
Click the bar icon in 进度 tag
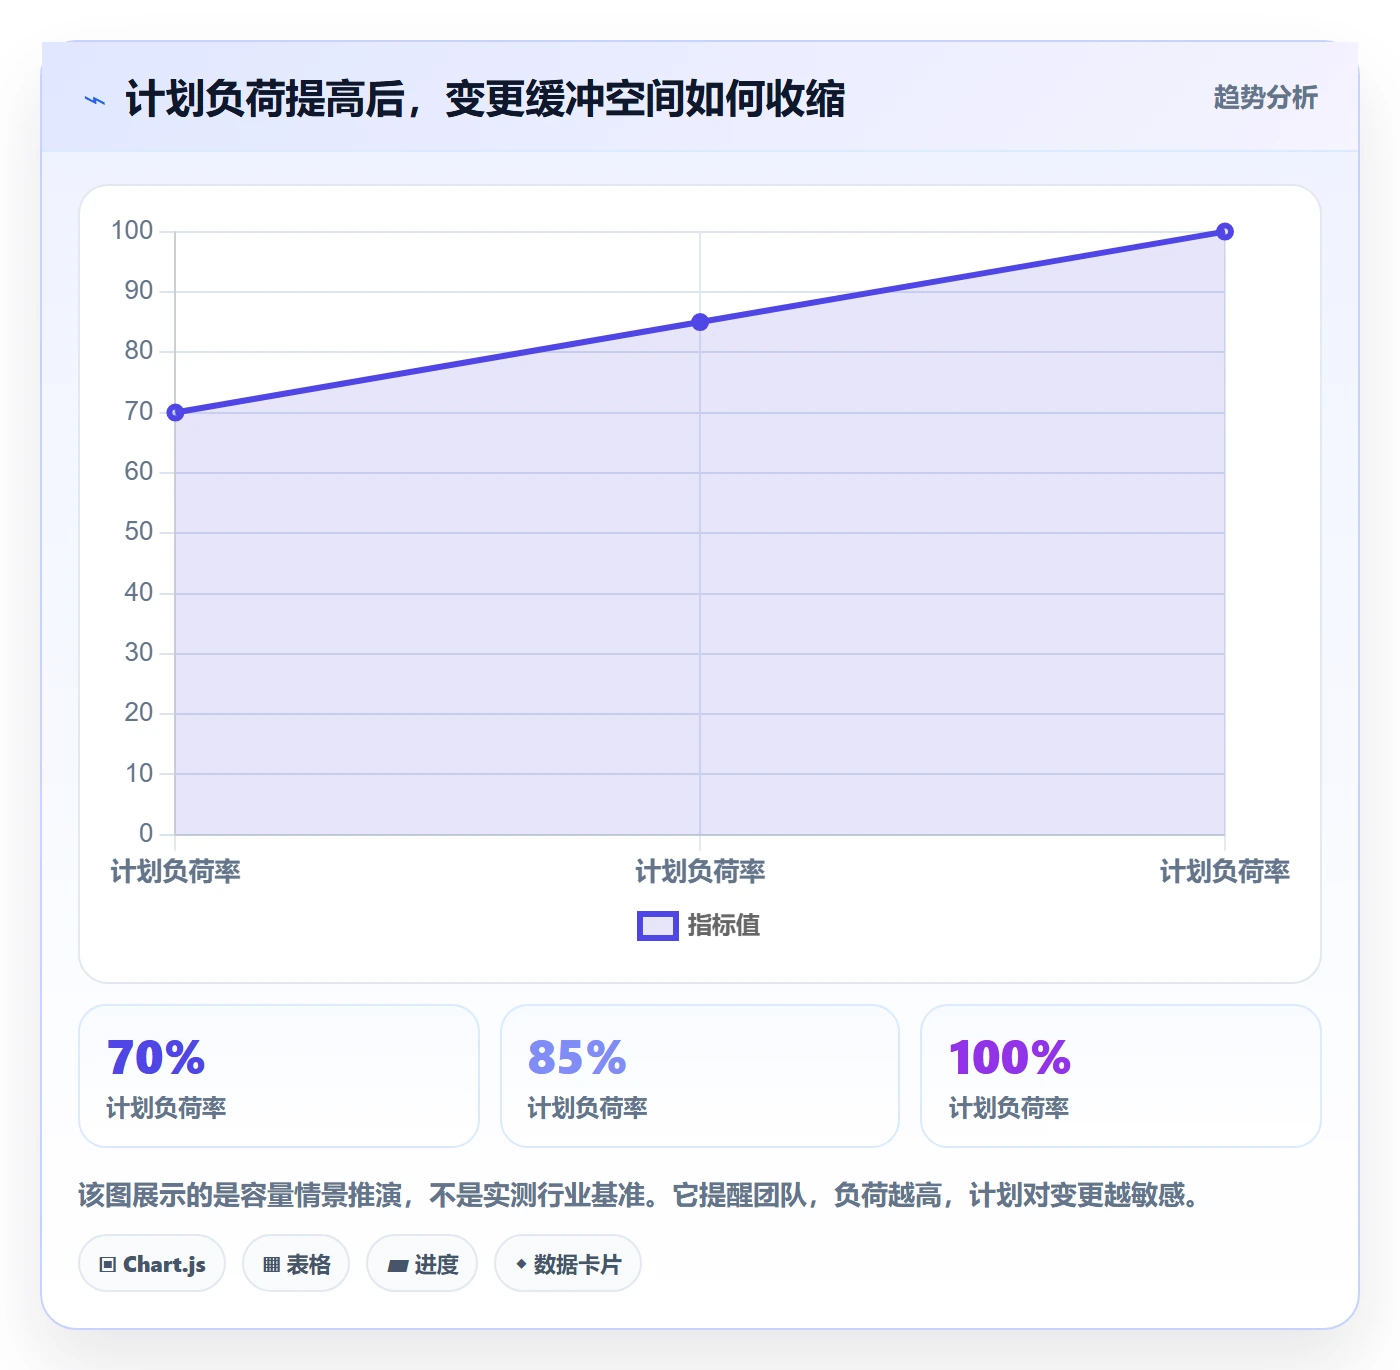pos(398,1266)
